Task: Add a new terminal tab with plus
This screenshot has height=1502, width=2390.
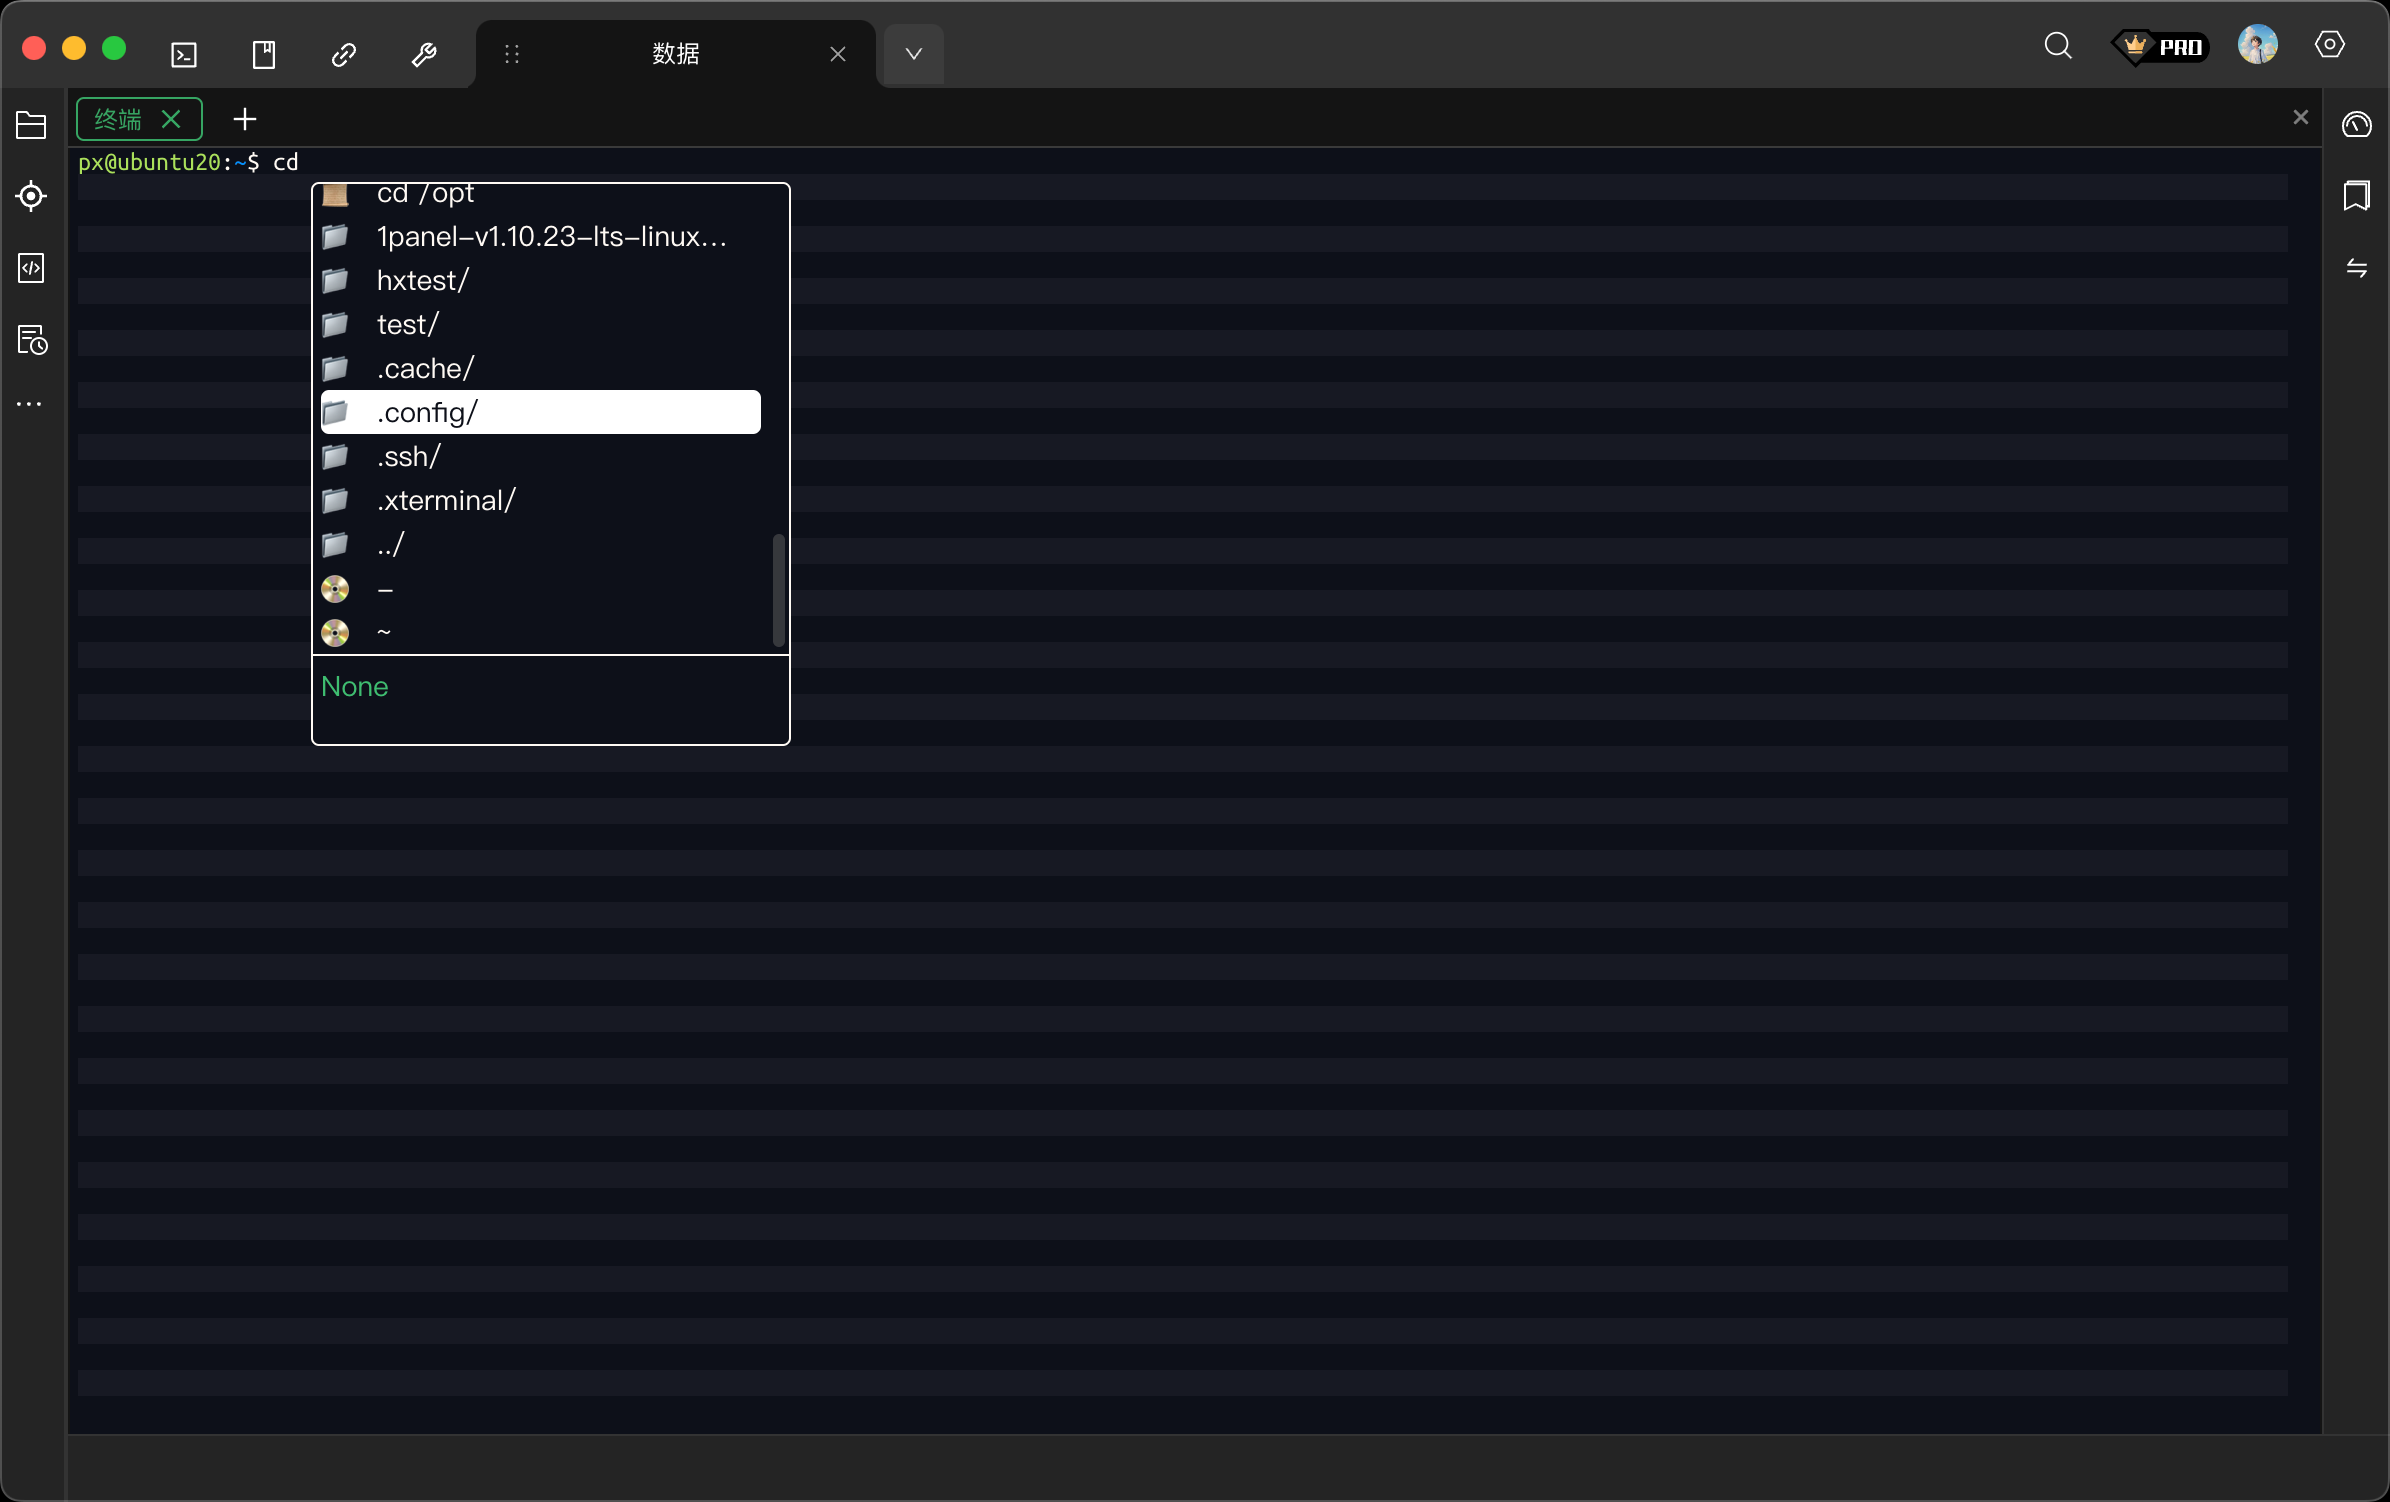Action: tap(245, 120)
